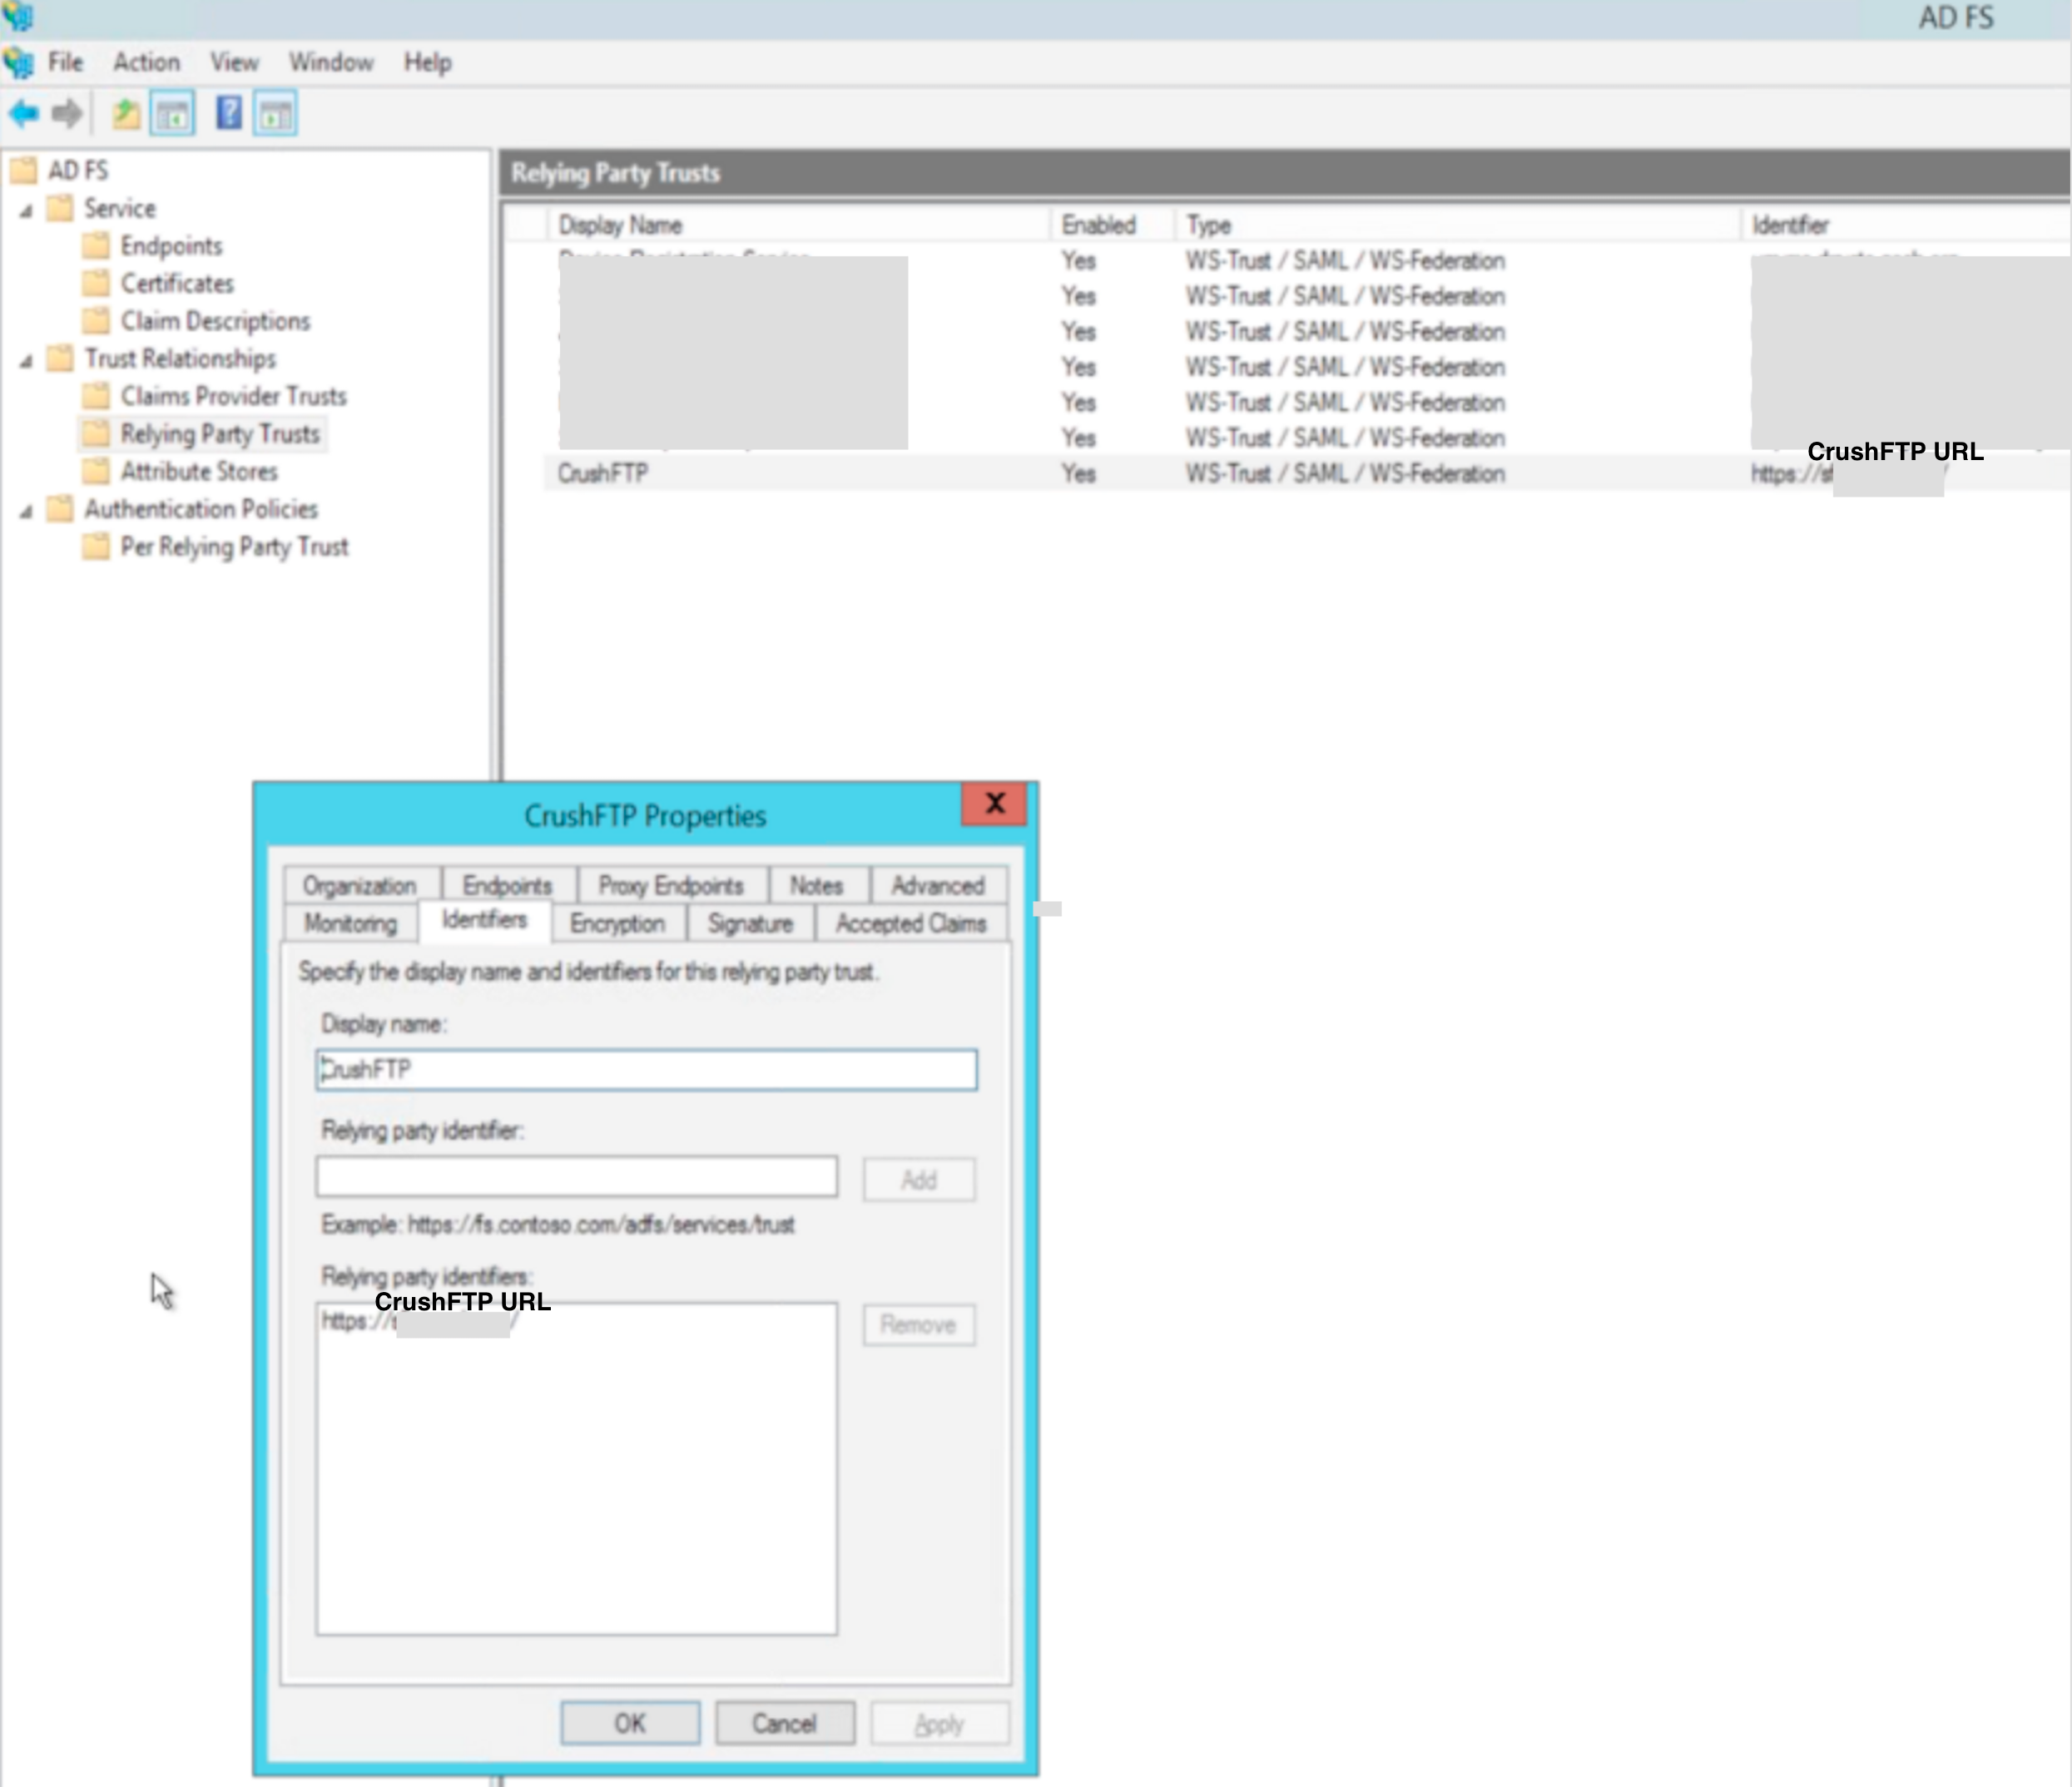Switch to the Organization tab
The width and height of the screenshot is (2072, 1787).
361,885
